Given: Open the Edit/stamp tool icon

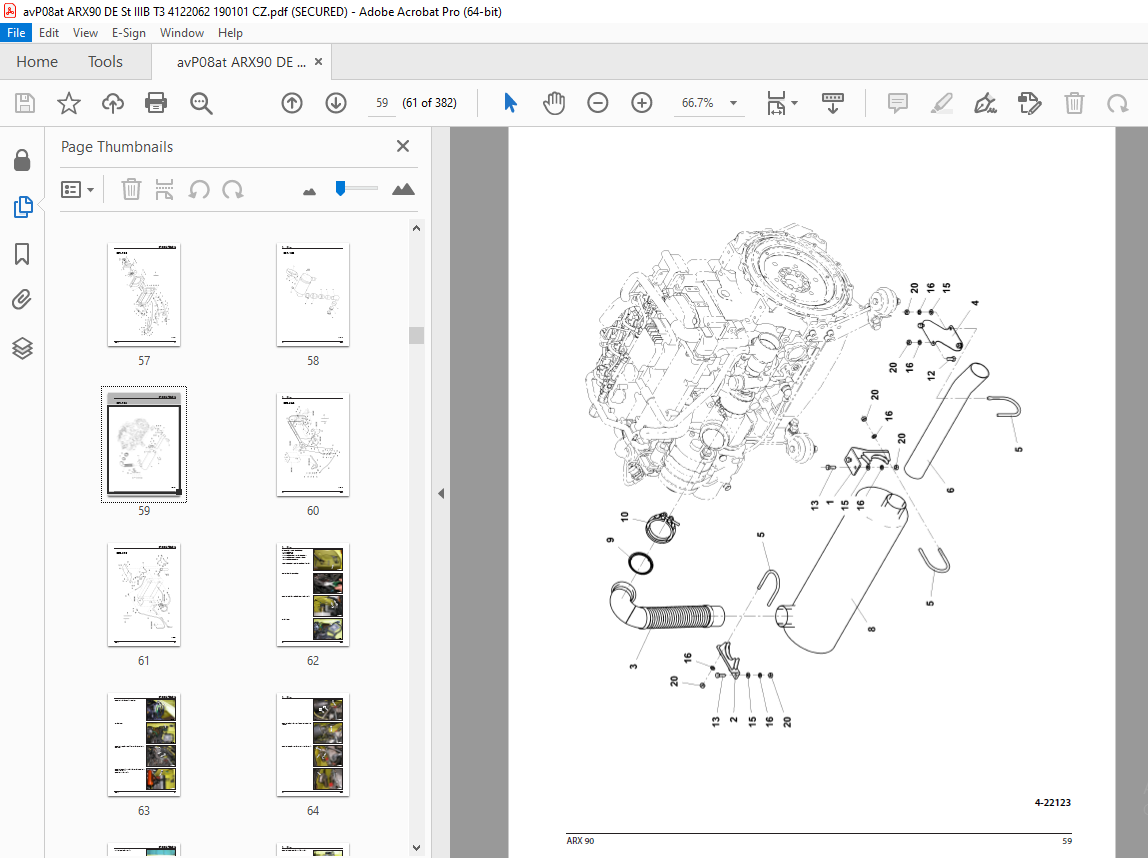Looking at the screenshot, I should (1029, 103).
